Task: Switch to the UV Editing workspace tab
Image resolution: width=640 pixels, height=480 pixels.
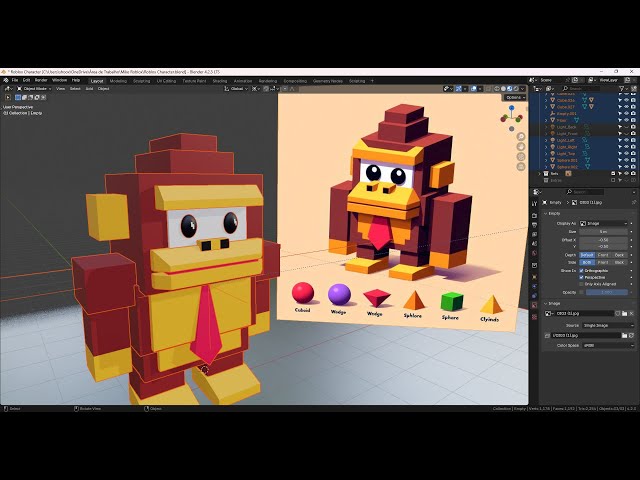Action: pos(166,81)
